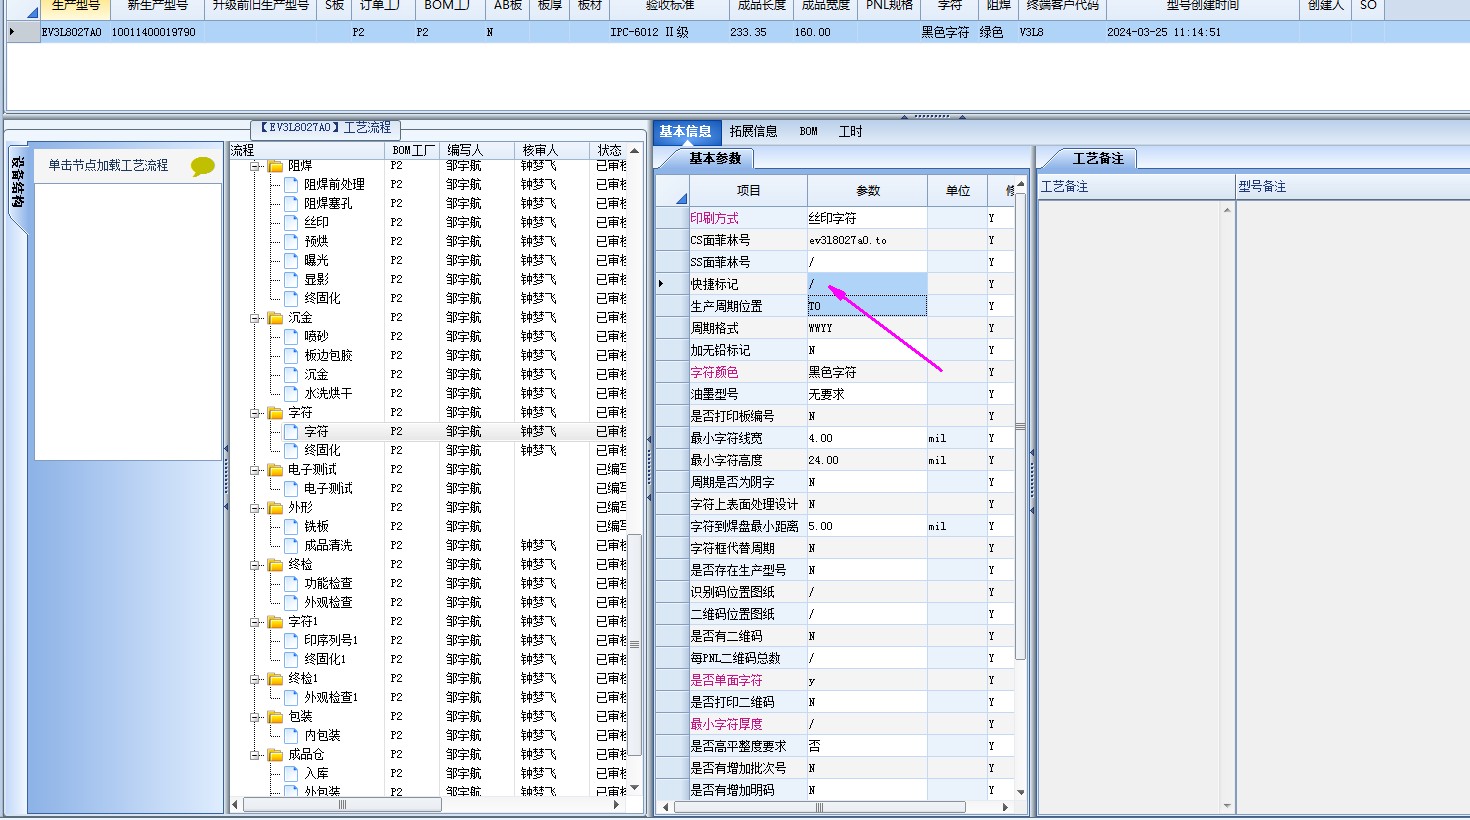1470x820 pixels.
Task: Collapse the 成品仓 tree node
Action: click(x=256, y=755)
